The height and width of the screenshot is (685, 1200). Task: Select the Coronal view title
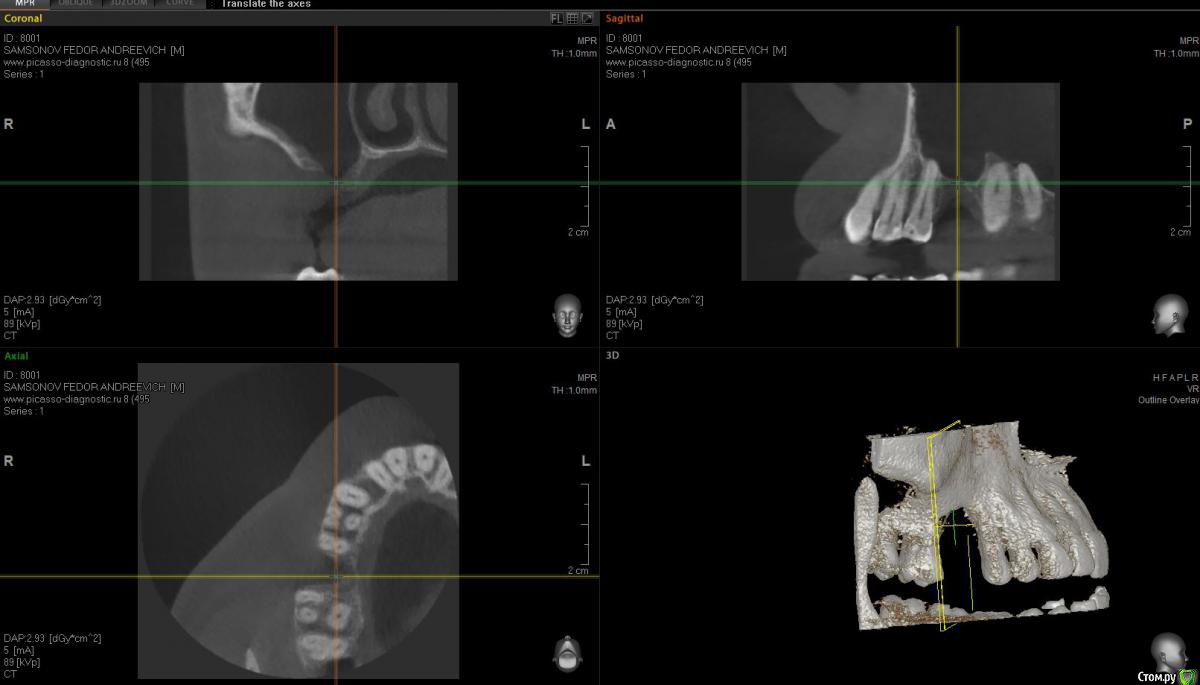[23, 18]
